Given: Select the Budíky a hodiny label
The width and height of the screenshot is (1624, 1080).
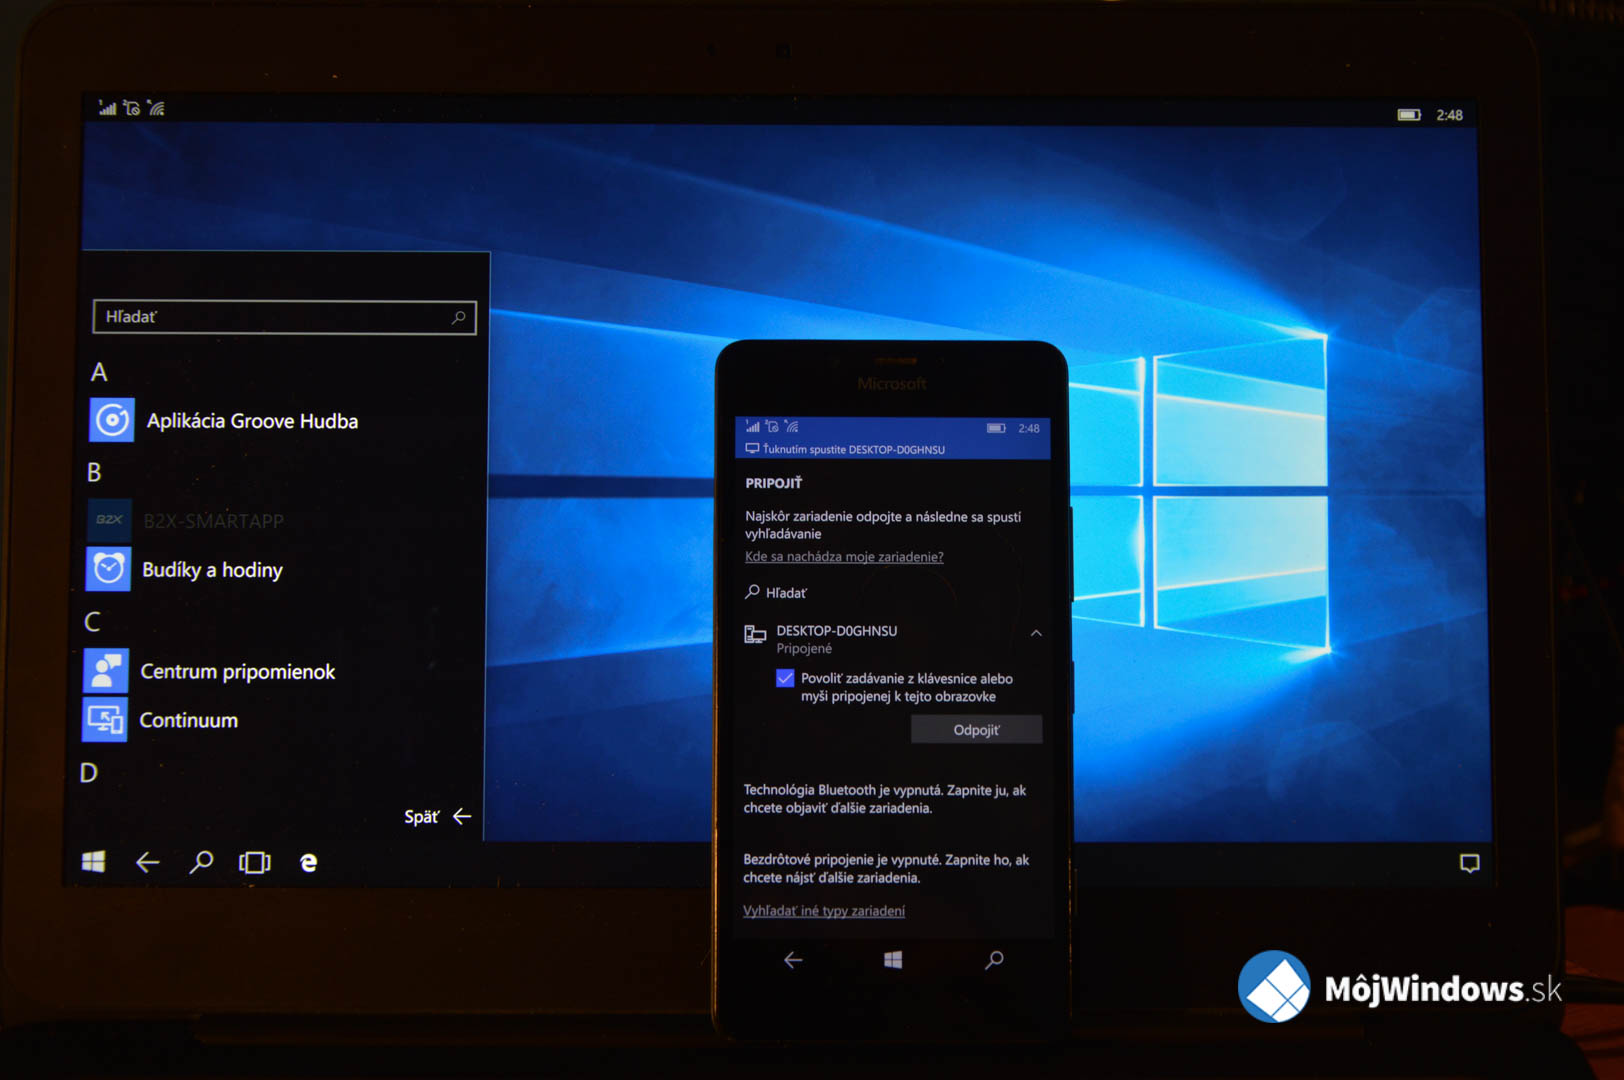Looking at the screenshot, I should point(212,570).
